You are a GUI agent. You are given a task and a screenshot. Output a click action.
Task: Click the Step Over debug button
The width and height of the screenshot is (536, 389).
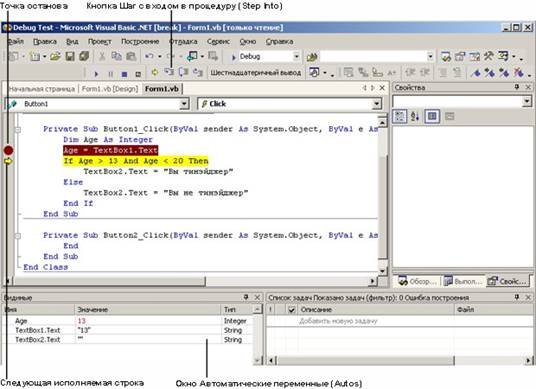184,72
